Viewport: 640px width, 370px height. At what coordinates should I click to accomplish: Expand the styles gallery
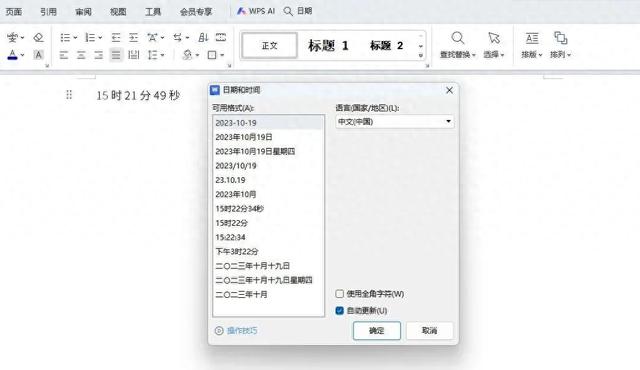[421, 55]
